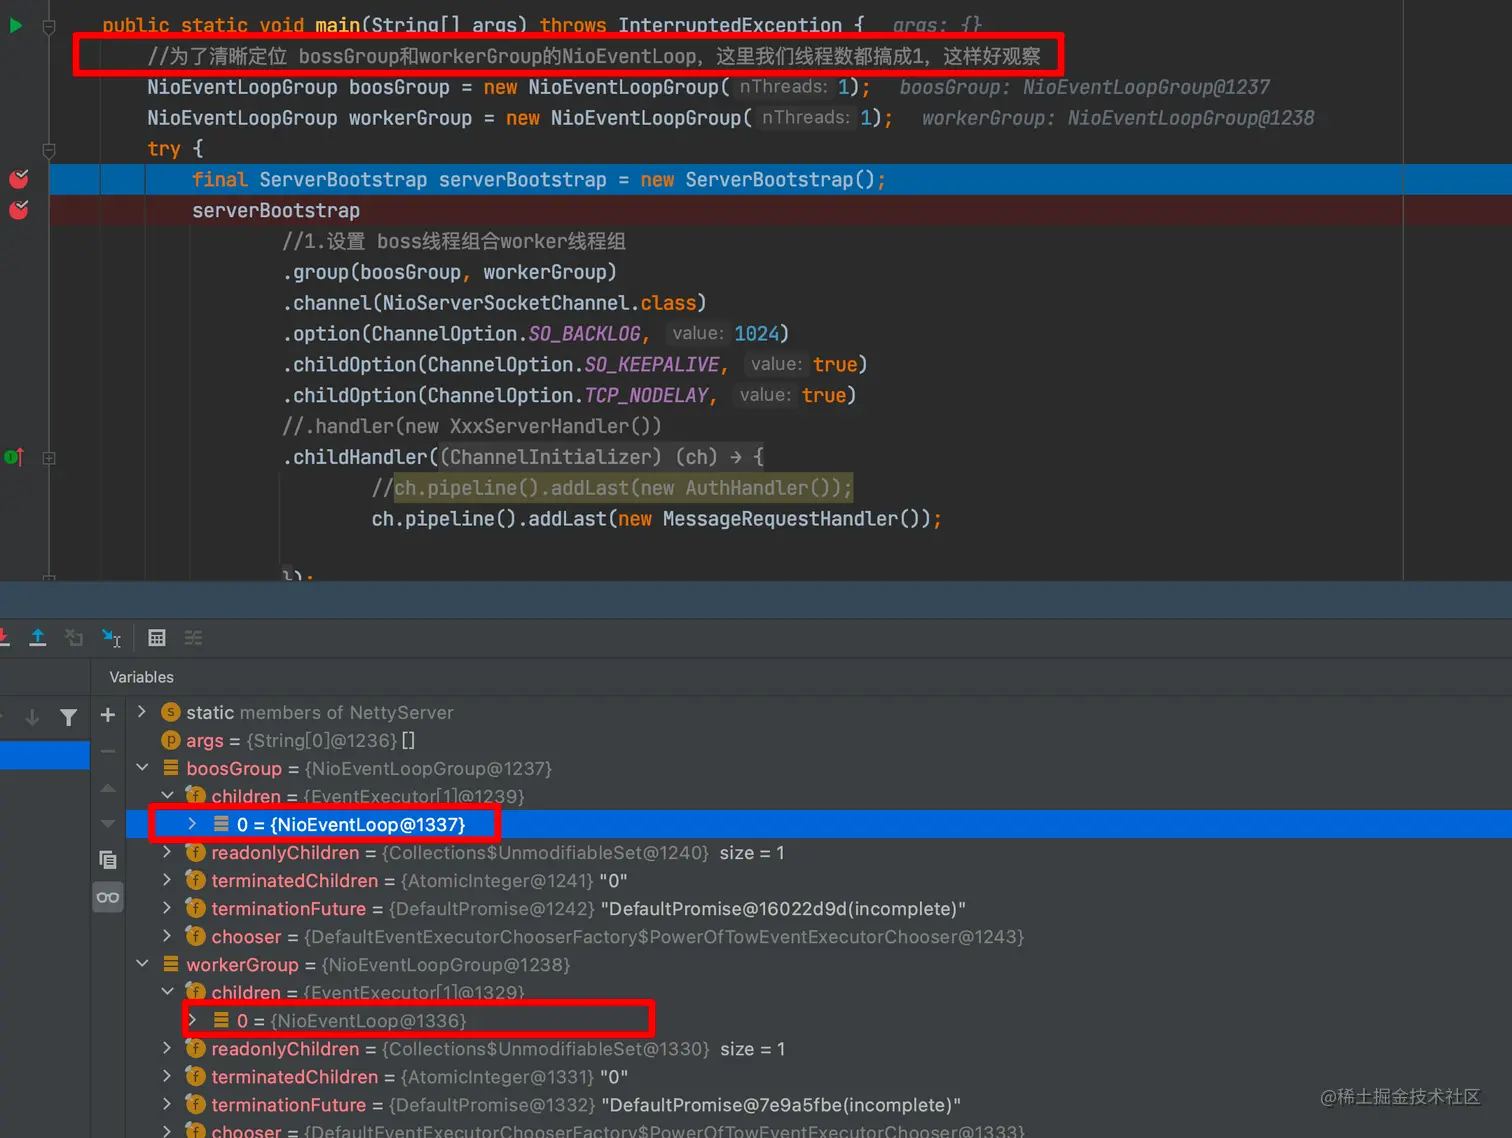Expand readonlyChildren UnmodifiableSet@1330

(167, 1048)
